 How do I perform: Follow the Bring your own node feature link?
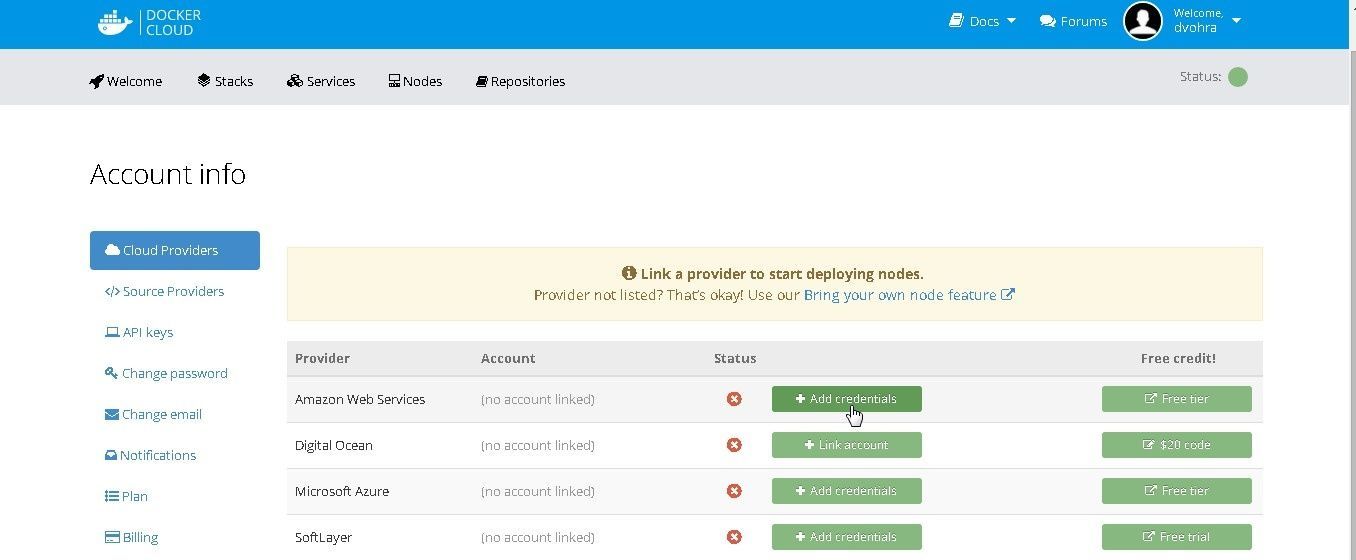pos(909,295)
